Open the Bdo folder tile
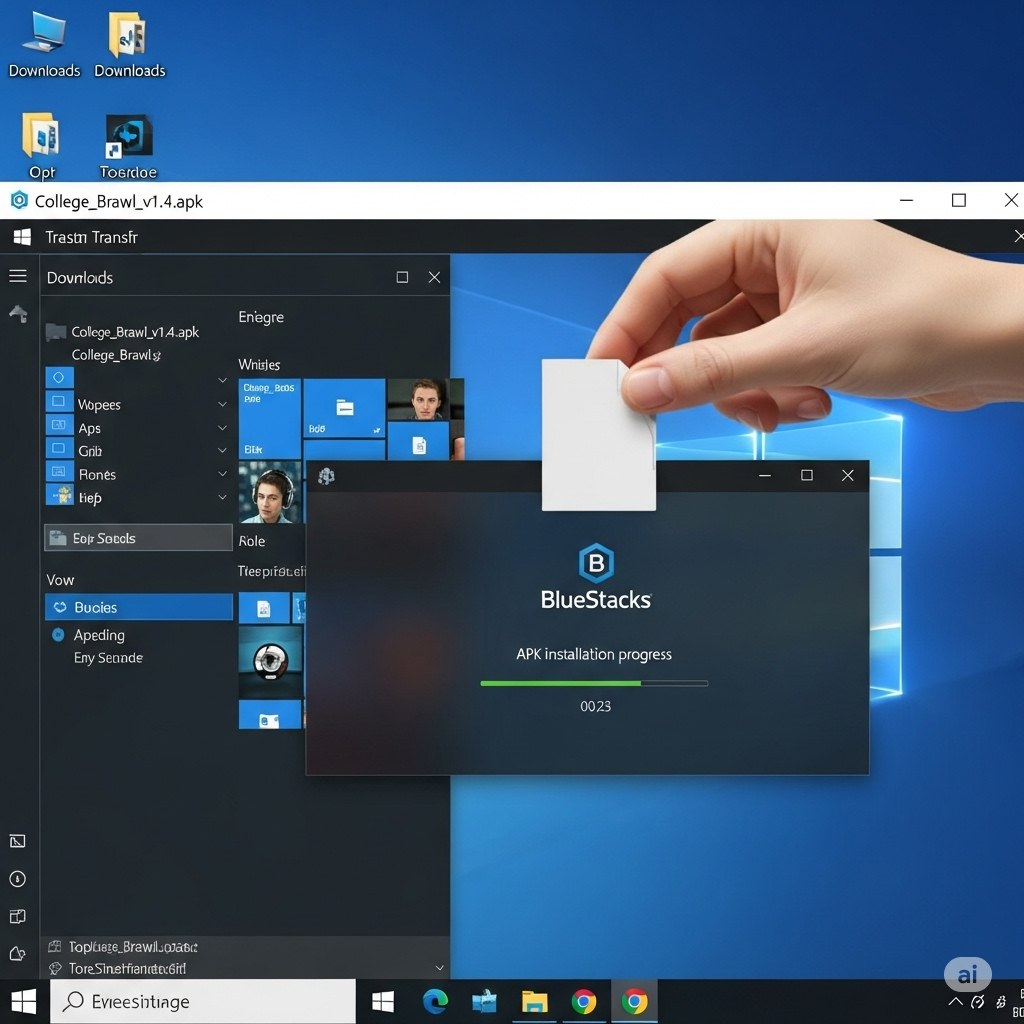This screenshot has width=1024, height=1024. coord(344,408)
